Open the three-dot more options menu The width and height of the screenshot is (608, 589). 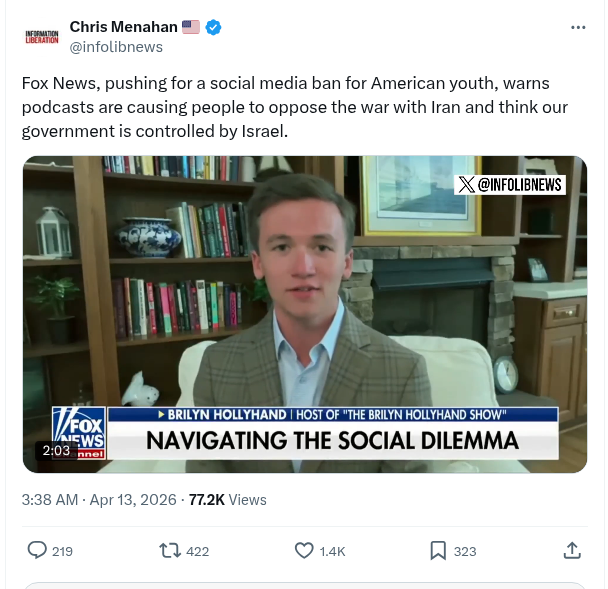[x=578, y=27]
